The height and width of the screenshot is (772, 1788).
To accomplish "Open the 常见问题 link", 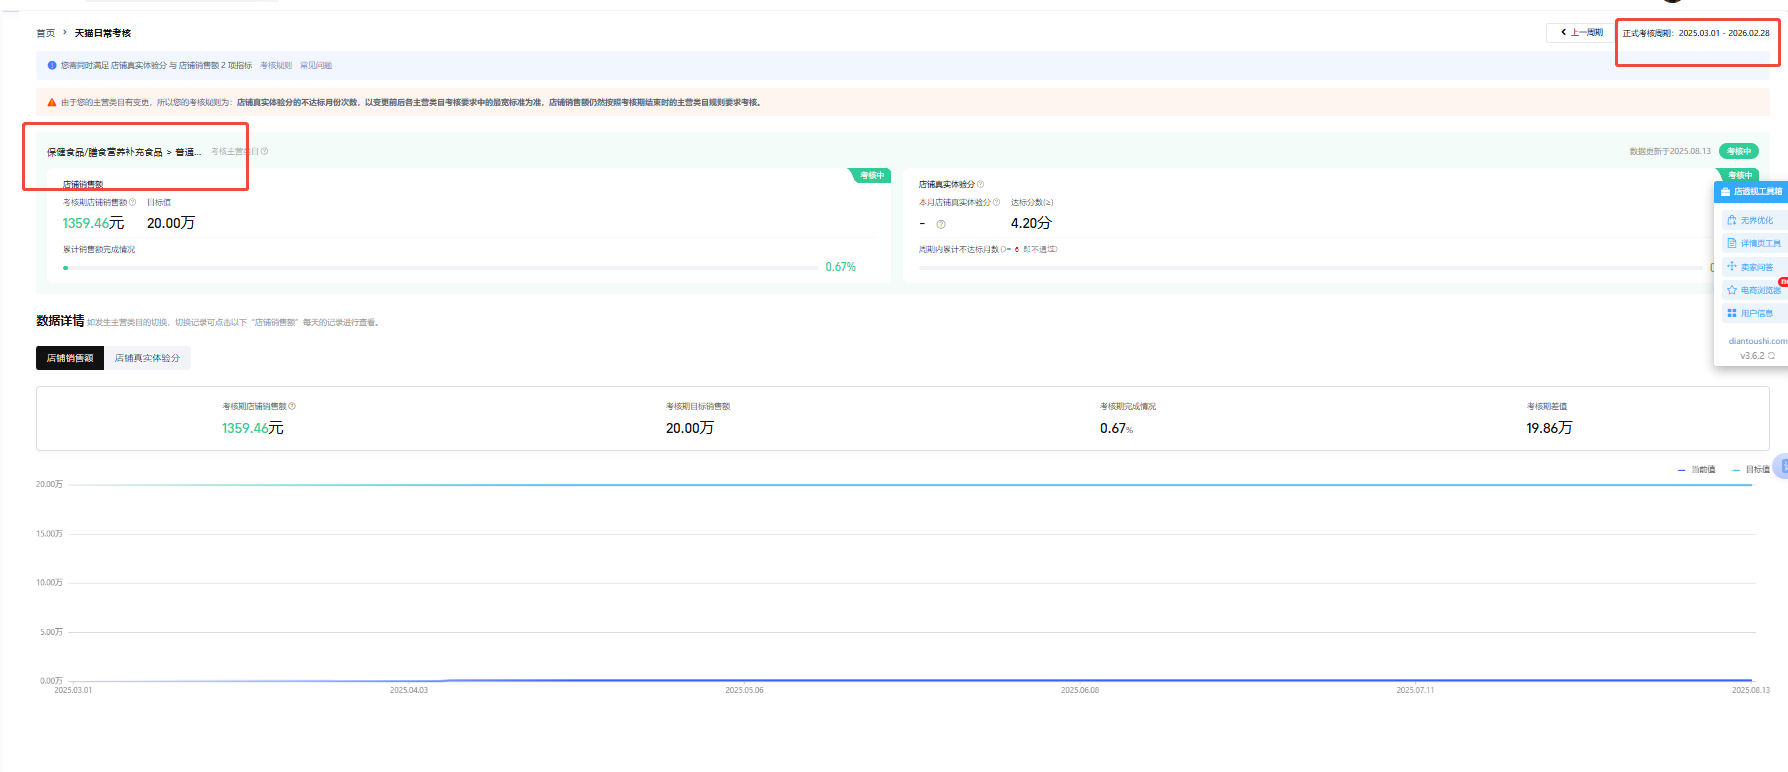I will (x=316, y=65).
